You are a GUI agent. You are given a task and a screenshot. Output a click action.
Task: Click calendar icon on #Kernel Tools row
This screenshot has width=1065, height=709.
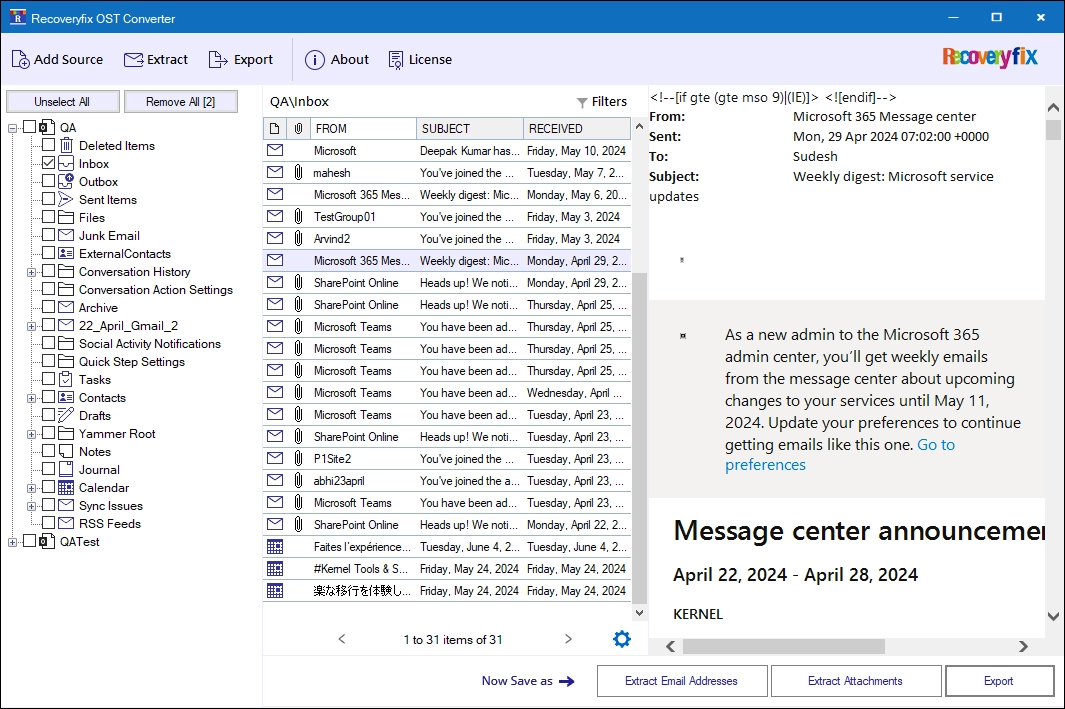pos(275,568)
